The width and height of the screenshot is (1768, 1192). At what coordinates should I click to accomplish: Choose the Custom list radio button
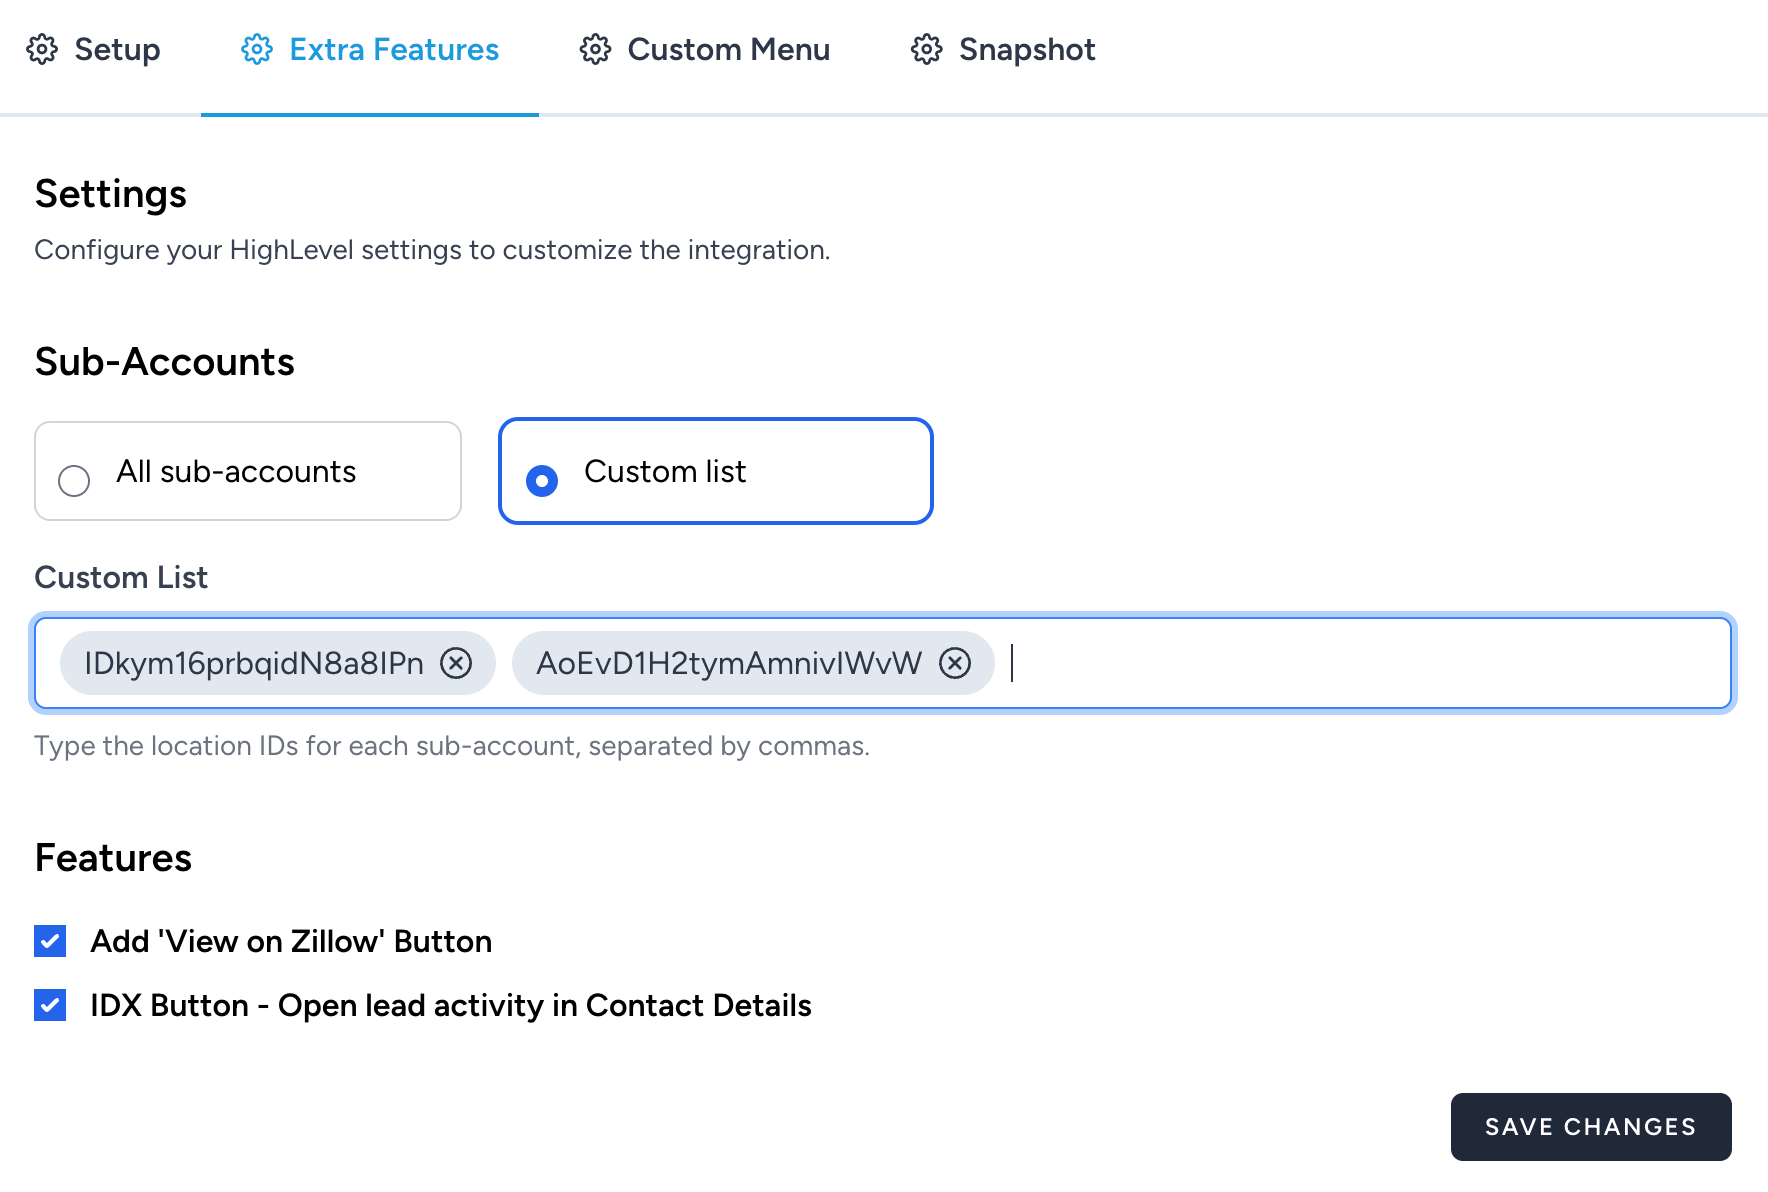[x=542, y=480]
